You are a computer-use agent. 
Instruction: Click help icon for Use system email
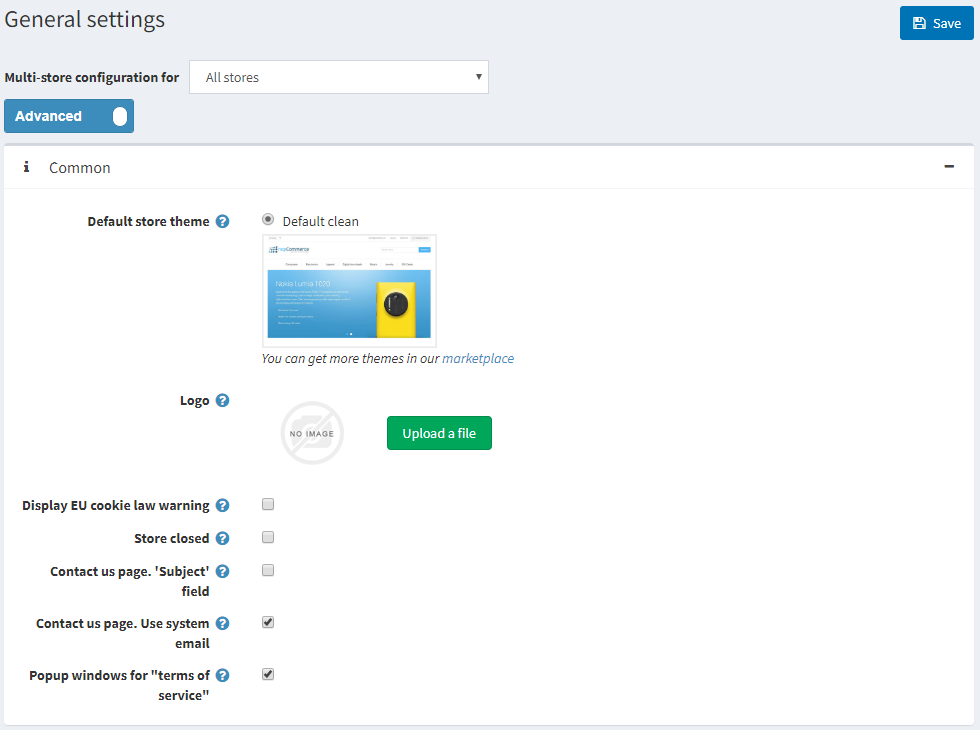click(223, 623)
